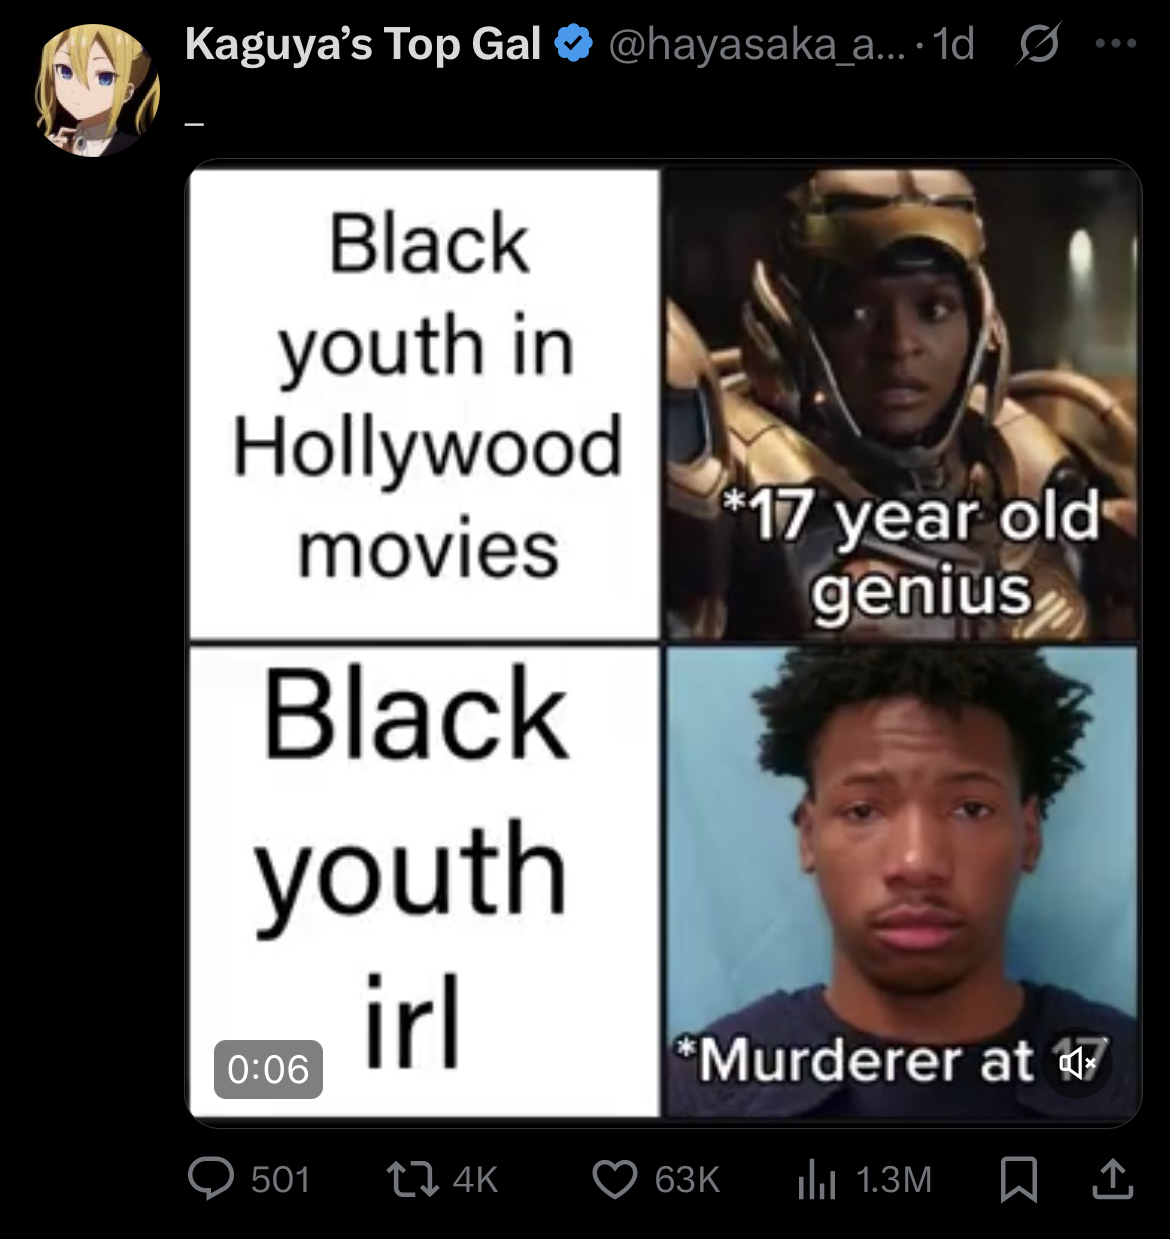
Task: Open the Grok explain-post slashed circle icon
Action: click(1039, 45)
